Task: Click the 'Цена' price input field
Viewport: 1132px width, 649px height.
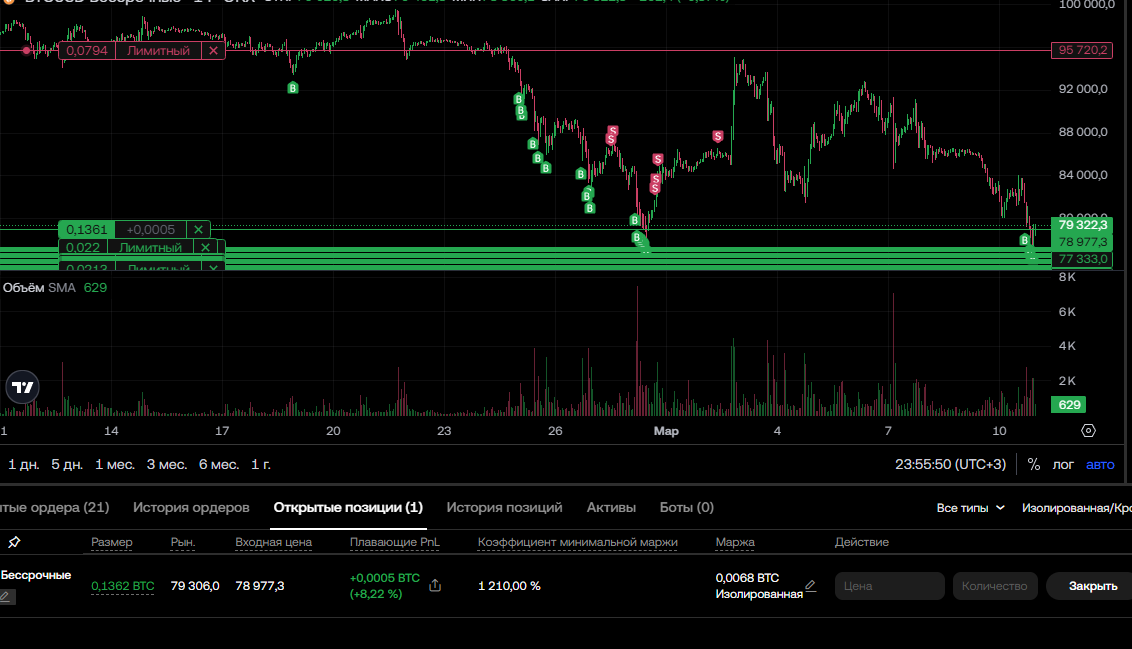Action: [889, 586]
